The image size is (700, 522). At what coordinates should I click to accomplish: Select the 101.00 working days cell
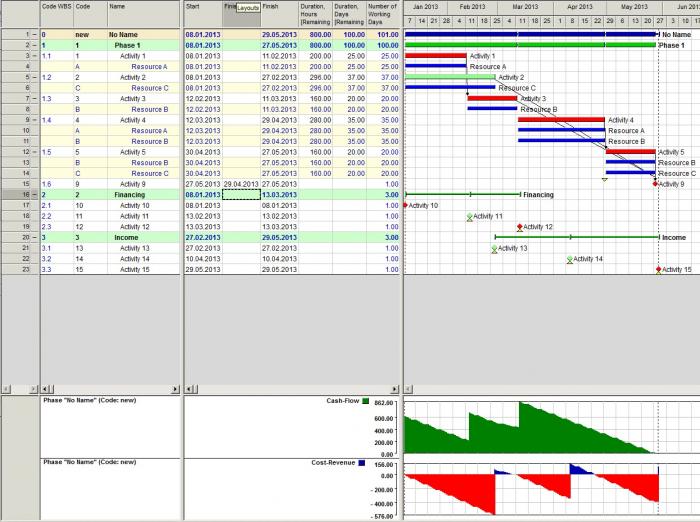click(383, 34)
